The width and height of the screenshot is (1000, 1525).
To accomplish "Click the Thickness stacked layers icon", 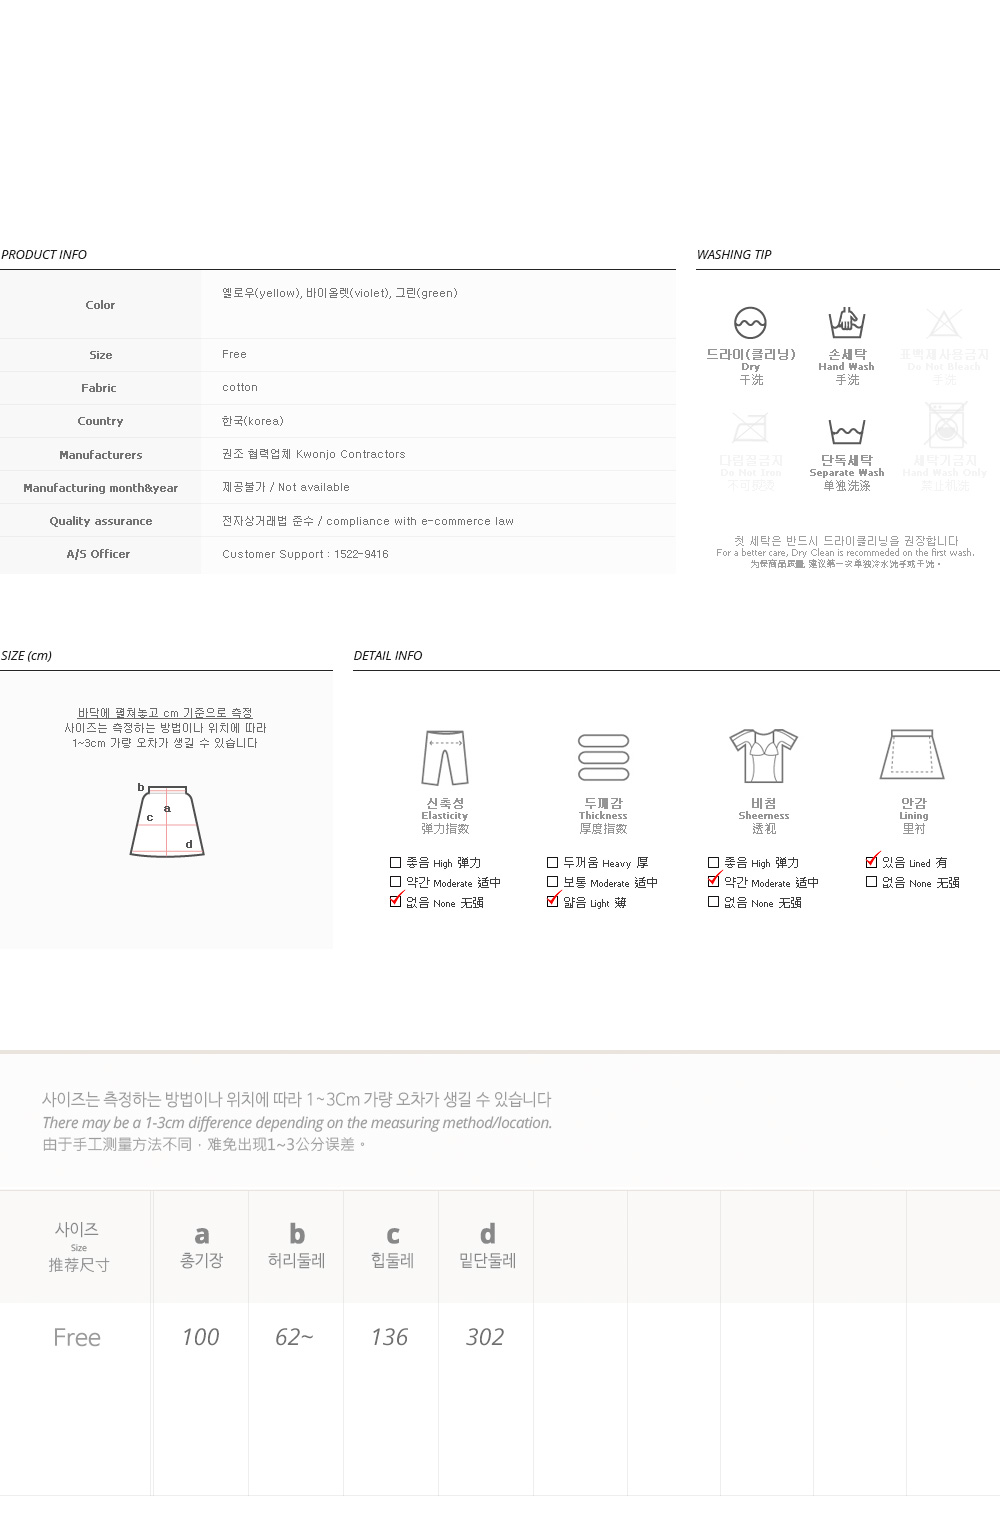I will (603, 758).
